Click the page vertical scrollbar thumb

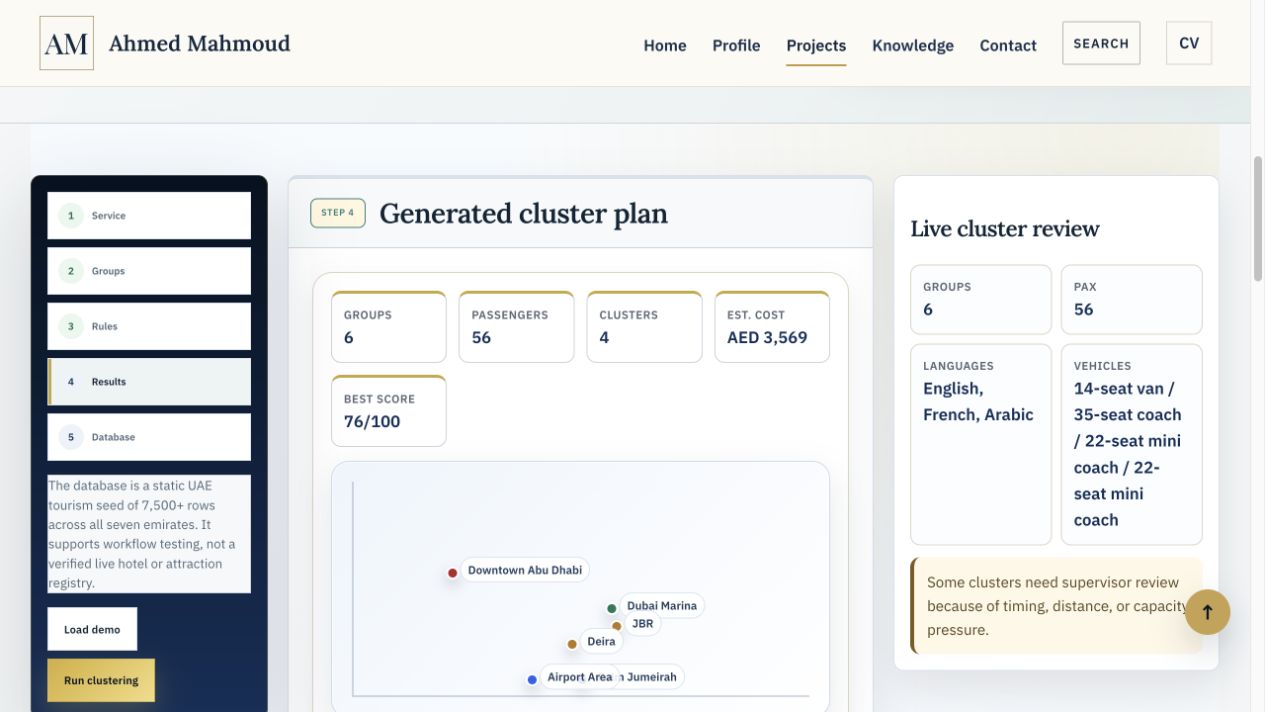tap(1257, 218)
